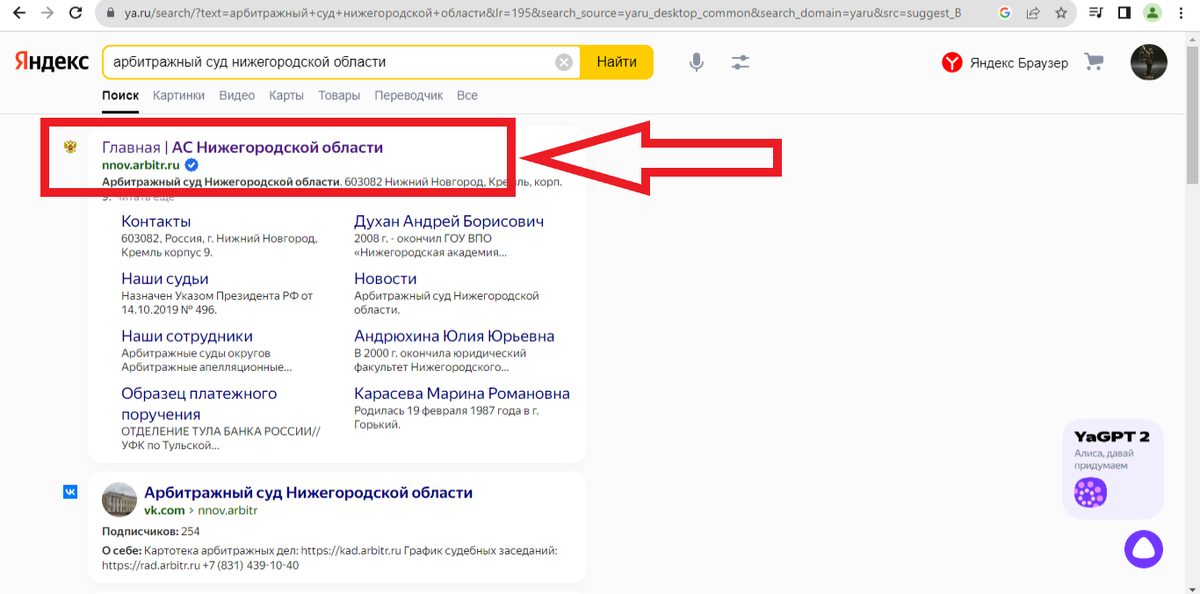The image size is (1200, 594).
Task: Launch the Alice assistant purple round button
Action: click(x=1144, y=549)
